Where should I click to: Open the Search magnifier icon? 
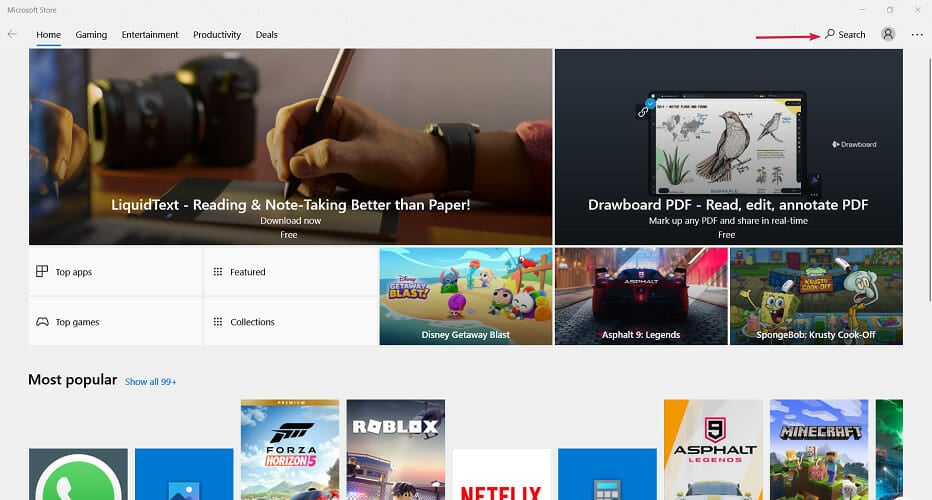830,34
